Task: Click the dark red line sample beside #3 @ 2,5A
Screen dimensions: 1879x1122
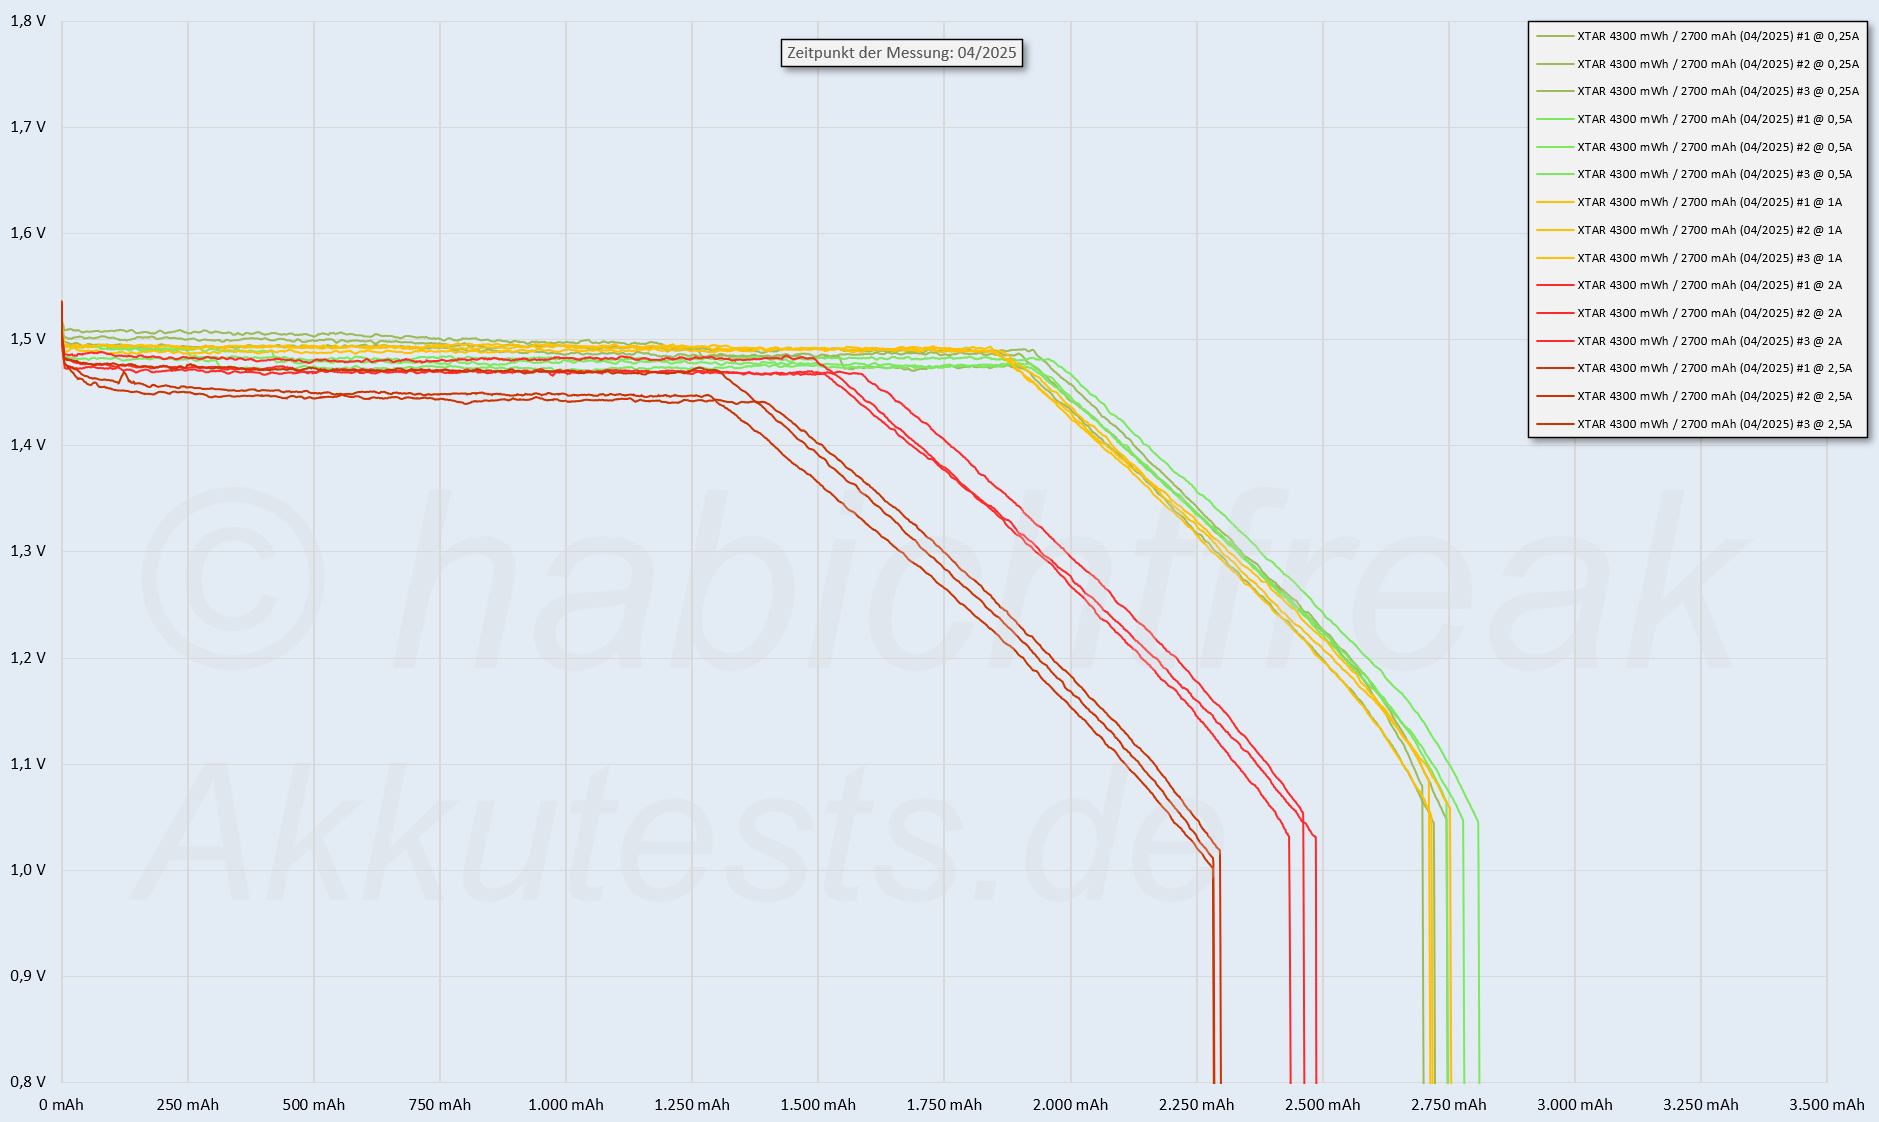Action: pyautogui.click(x=1554, y=424)
